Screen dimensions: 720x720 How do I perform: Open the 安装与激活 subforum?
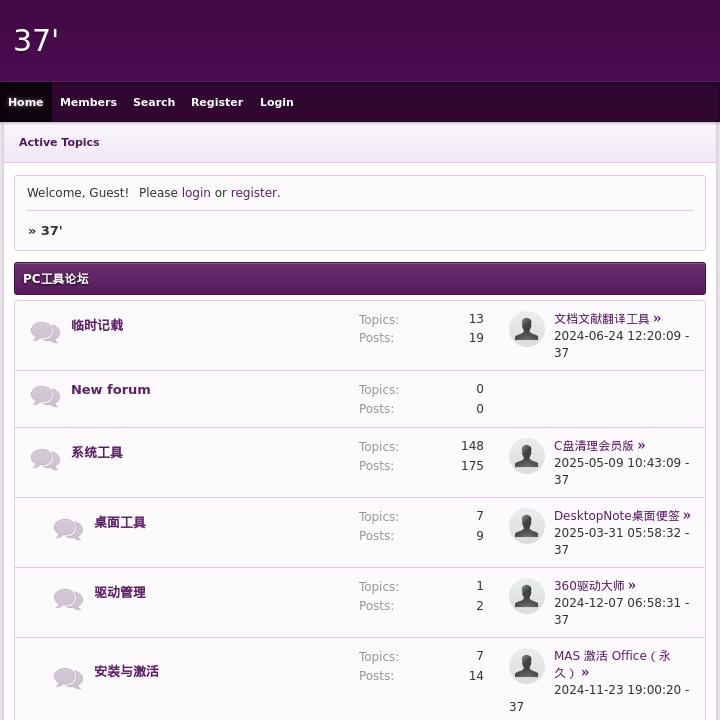click(126, 672)
